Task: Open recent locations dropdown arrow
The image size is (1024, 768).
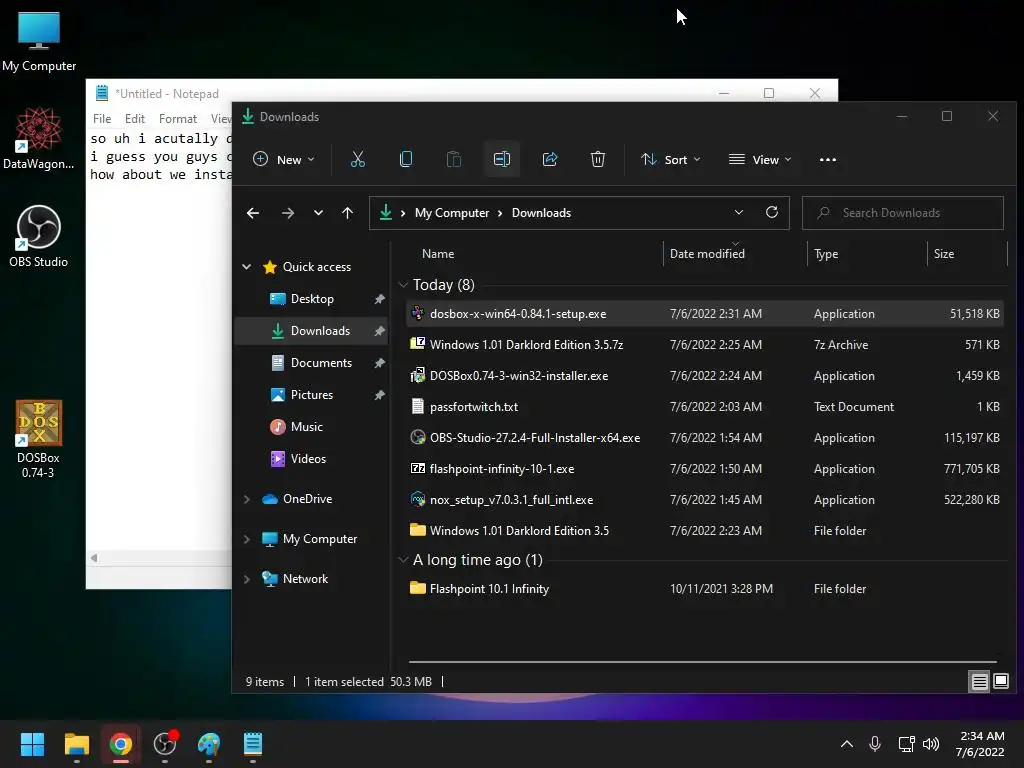Action: tap(318, 213)
